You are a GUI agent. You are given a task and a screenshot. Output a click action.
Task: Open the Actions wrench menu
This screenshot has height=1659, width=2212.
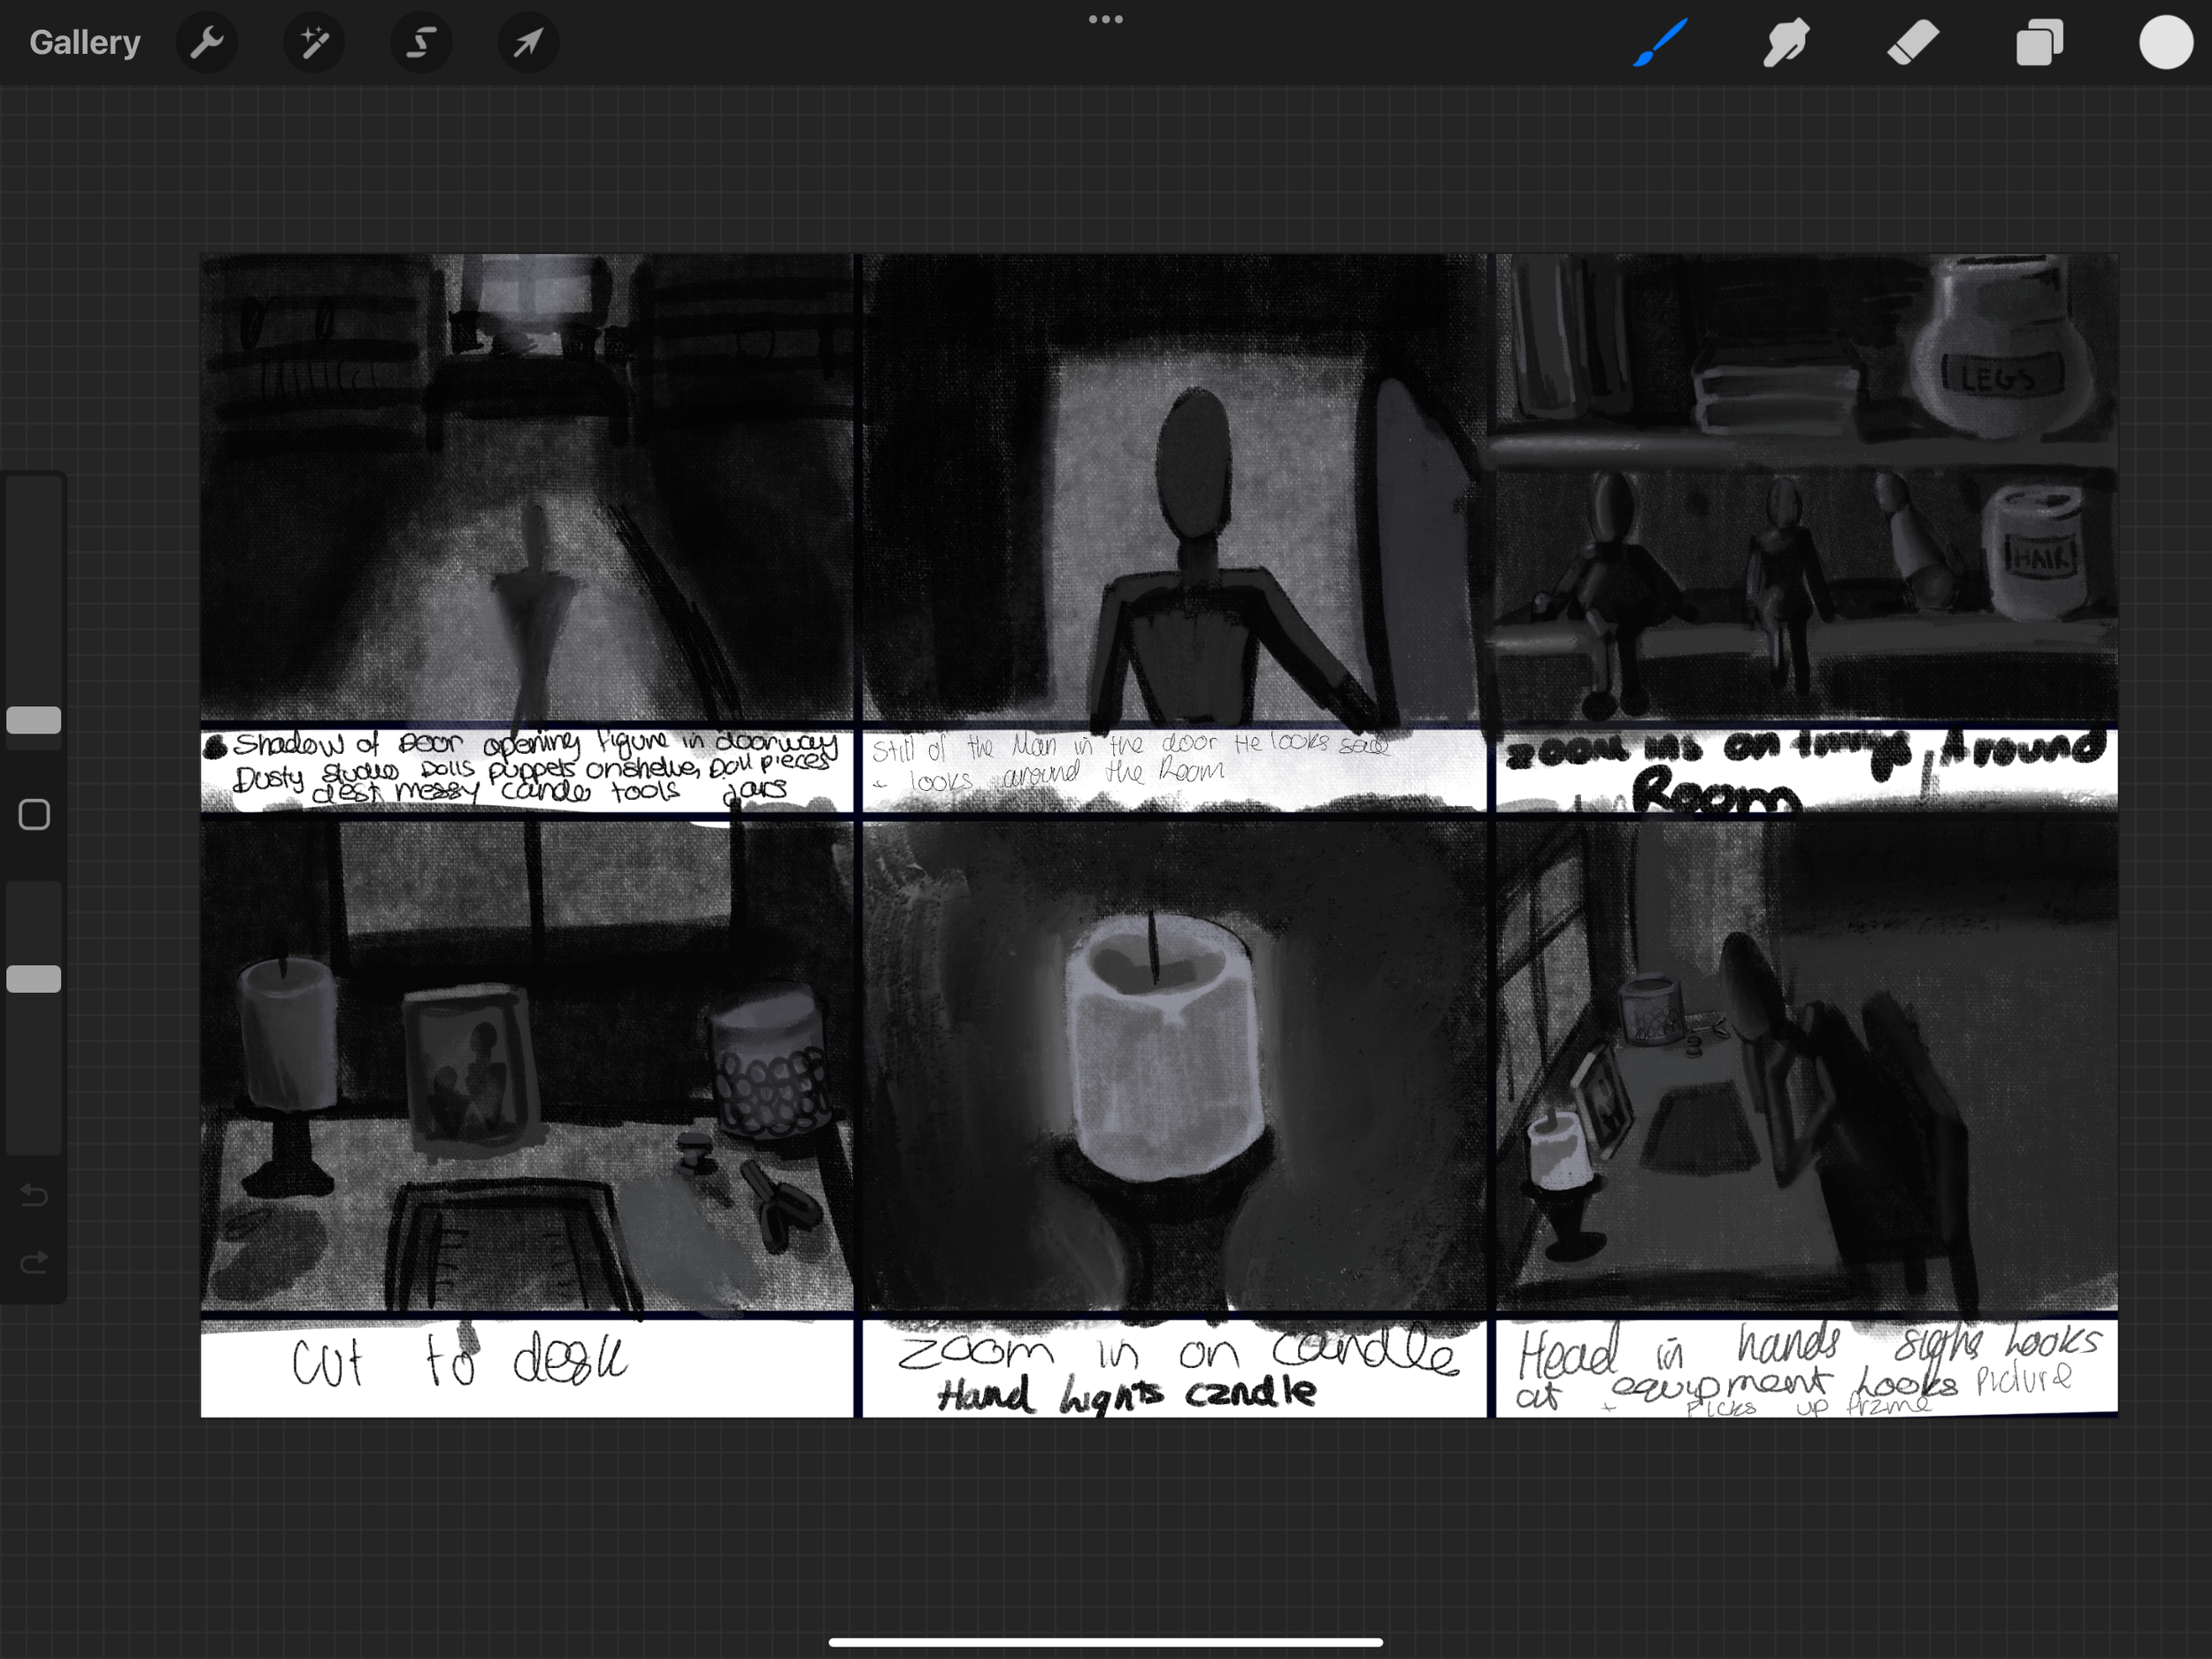206,43
